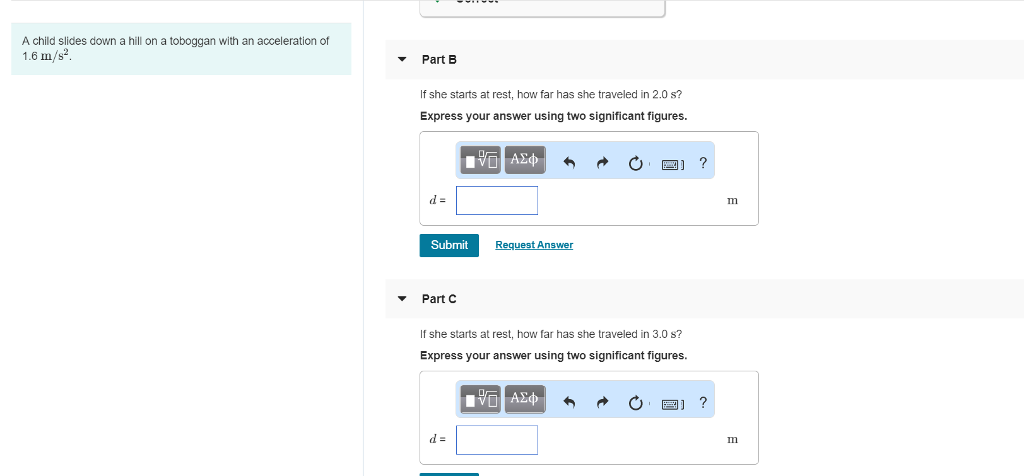Click the Part B distance answer box
Viewport: 1024px width, 476px height.
pos(497,200)
